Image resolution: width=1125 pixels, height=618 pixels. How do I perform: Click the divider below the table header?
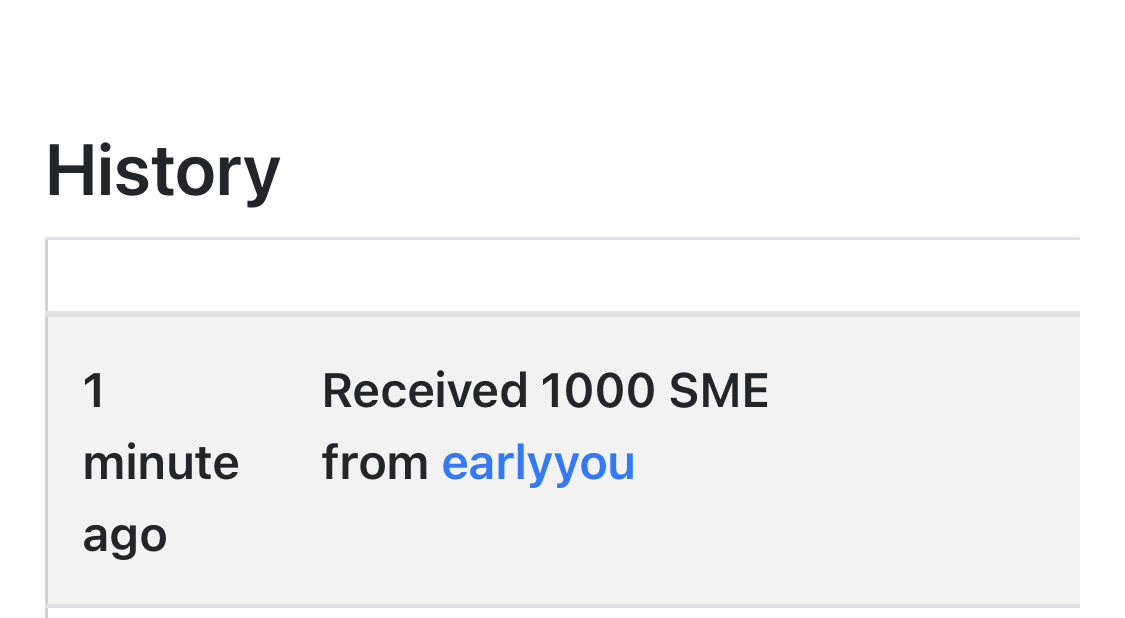pos(563,314)
